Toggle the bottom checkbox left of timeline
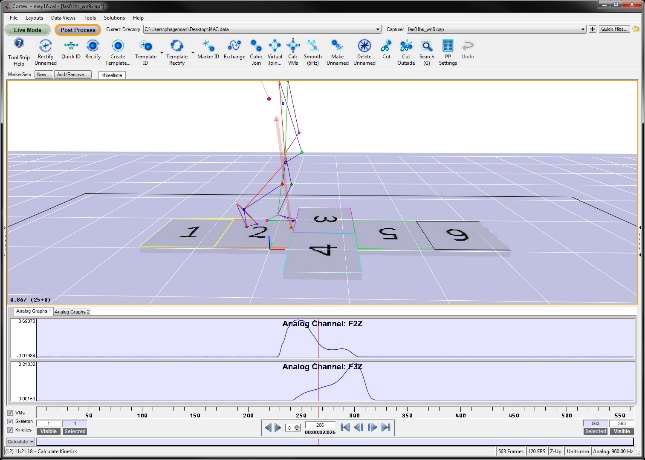Viewport: 645px width, 460px height. pyautogui.click(x=10, y=430)
